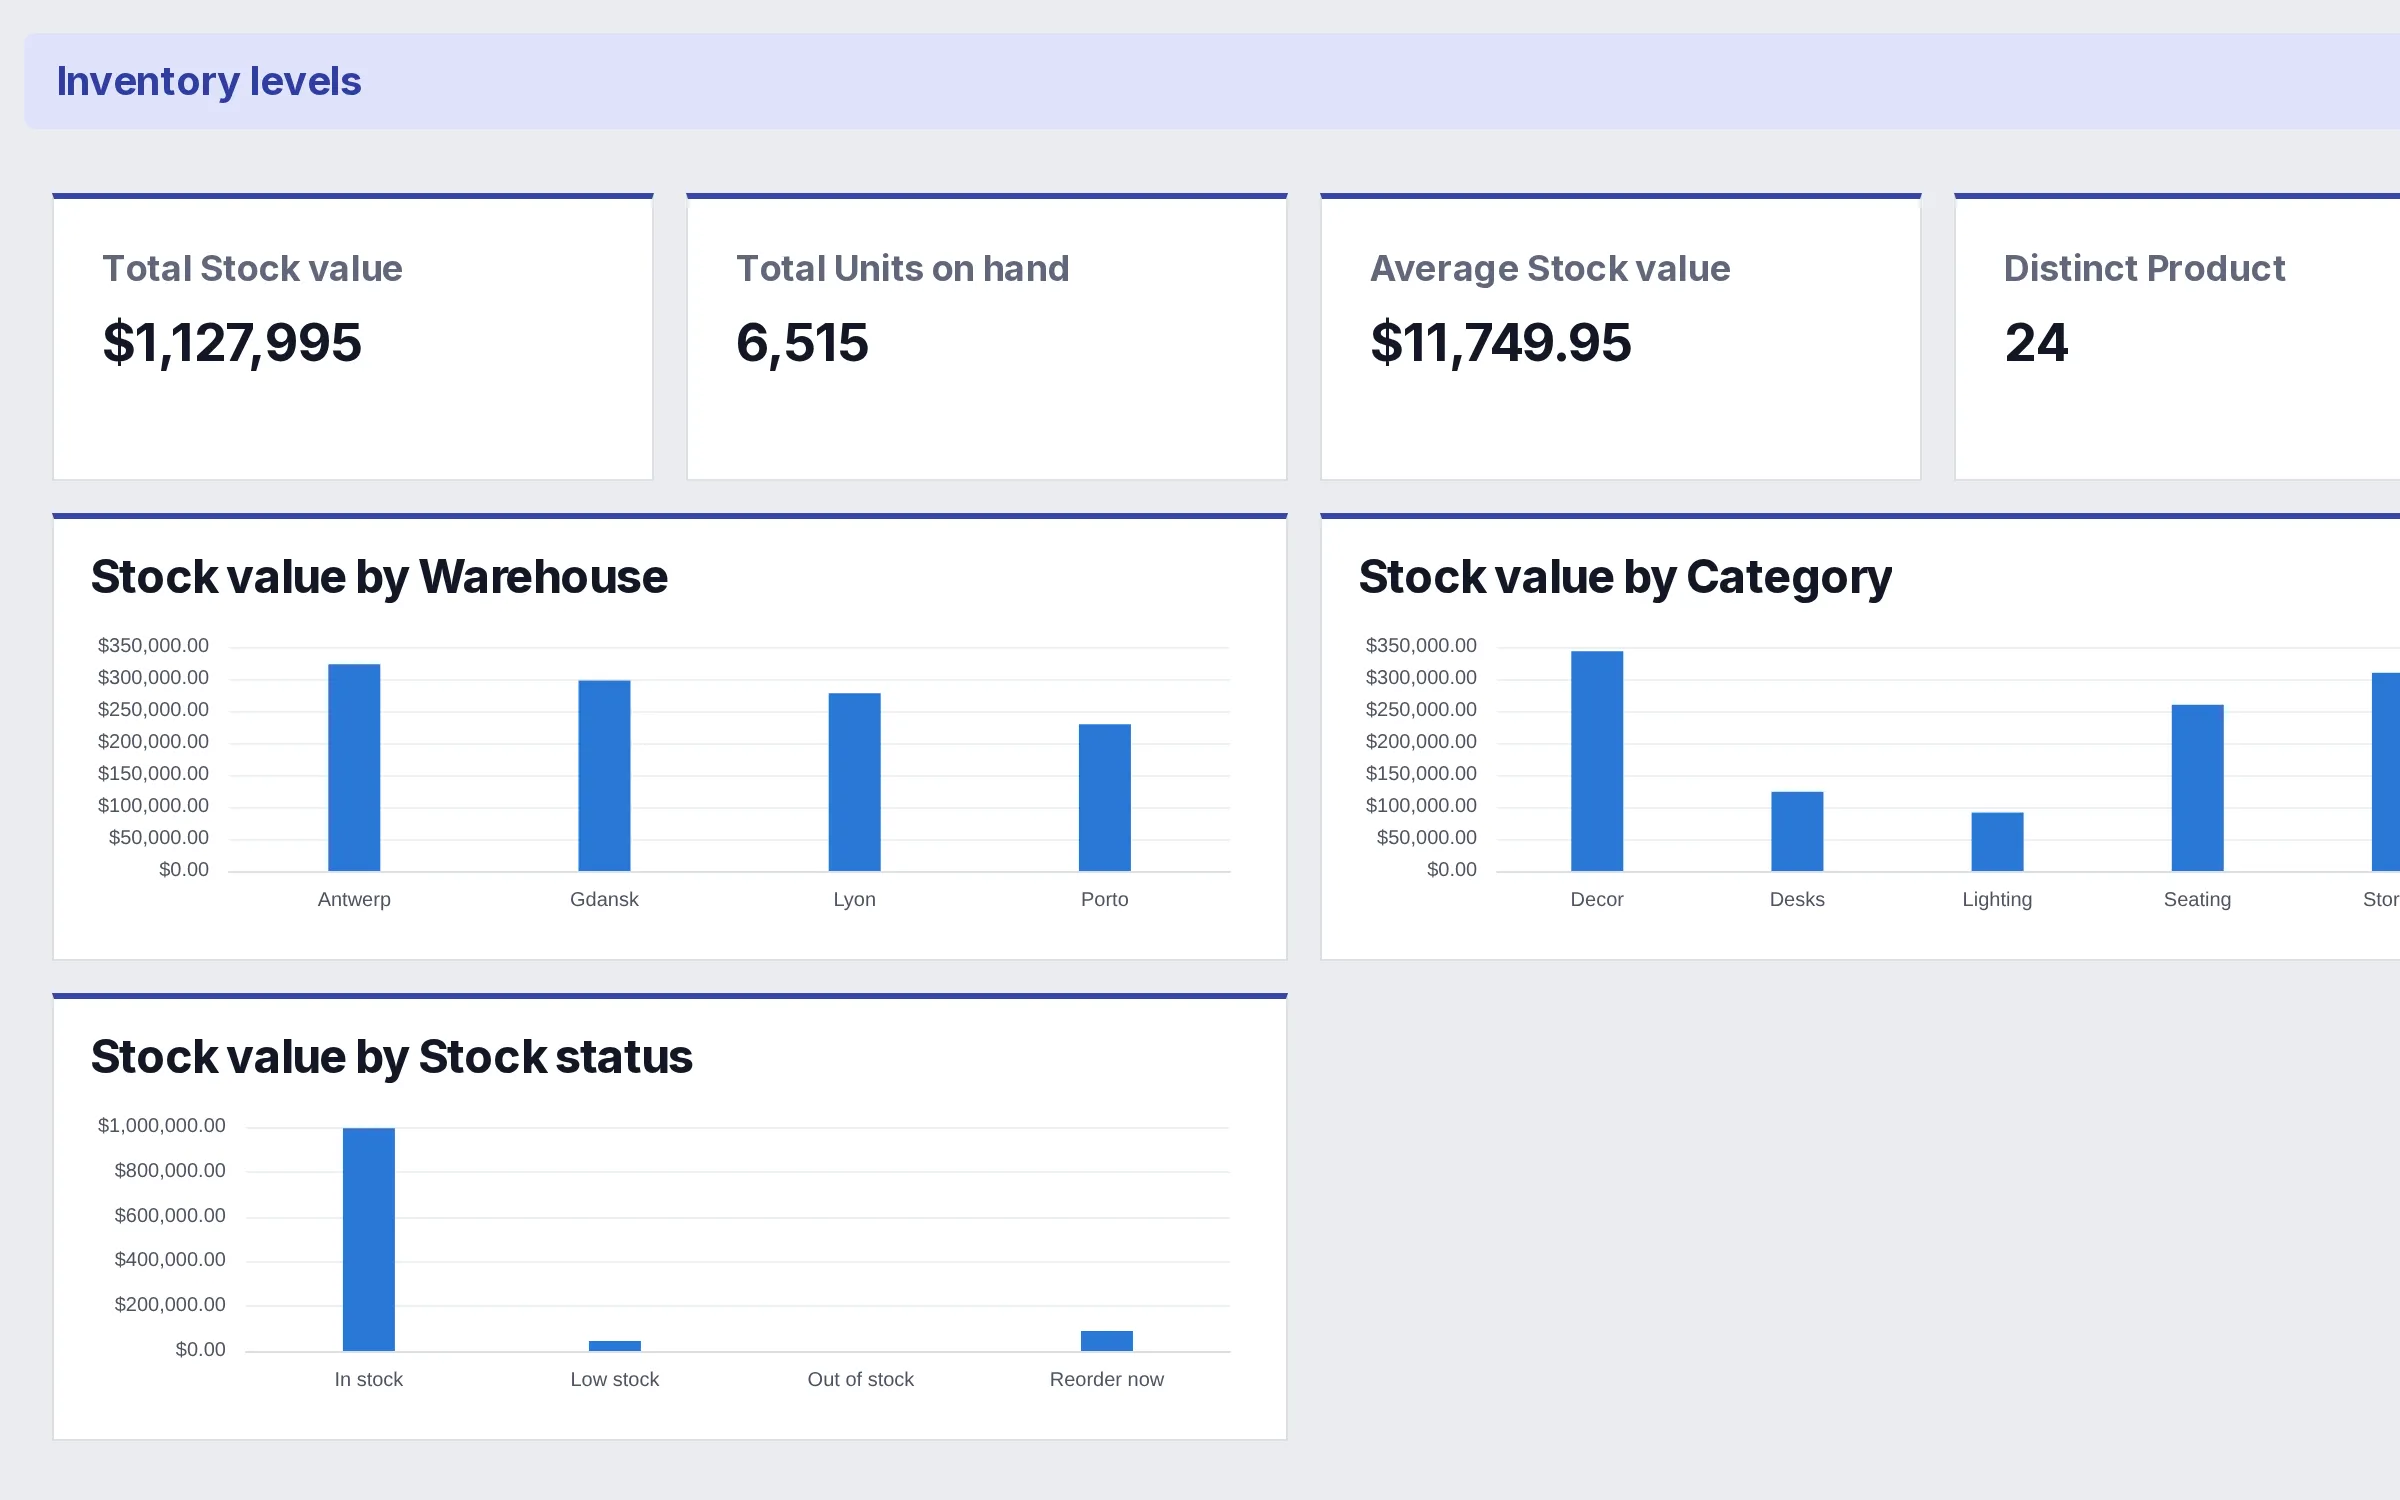This screenshot has width=2400, height=1500.
Task: Click the Low stock axis label
Action: click(x=614, y=1379)
